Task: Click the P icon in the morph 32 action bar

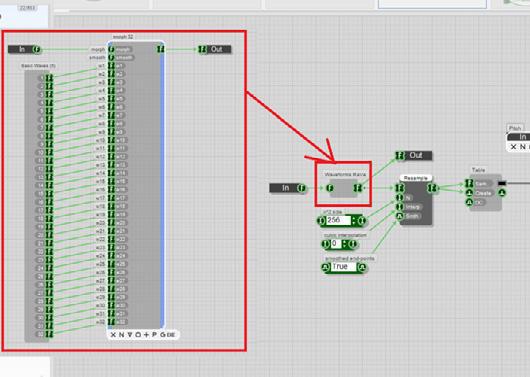Action: 154,335
